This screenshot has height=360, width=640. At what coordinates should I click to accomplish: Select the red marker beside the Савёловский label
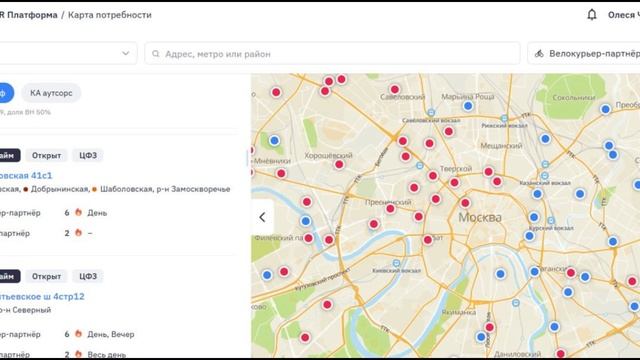click(x=395, y=89)
